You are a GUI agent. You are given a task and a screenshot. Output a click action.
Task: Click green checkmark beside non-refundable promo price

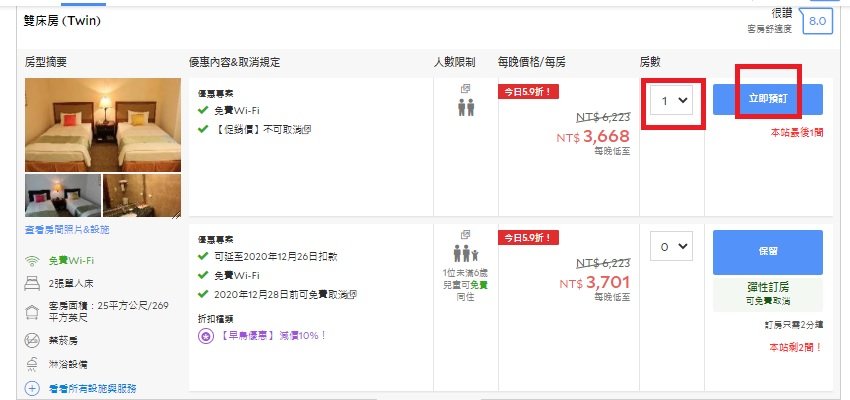[x=203, y=130]
